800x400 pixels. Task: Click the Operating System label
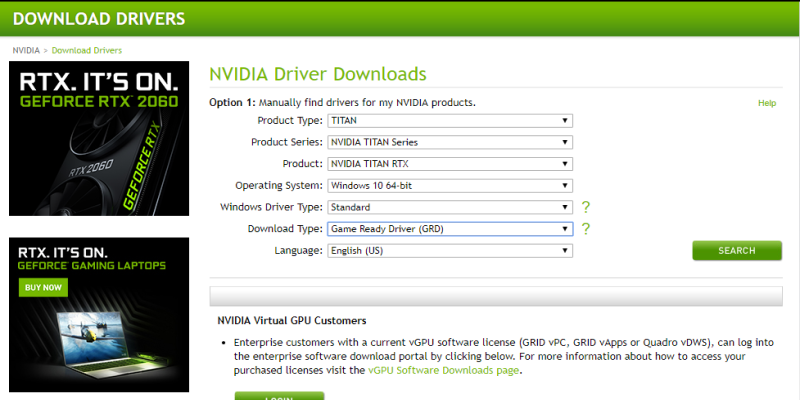pyautogui.click(x=279, y=186)
